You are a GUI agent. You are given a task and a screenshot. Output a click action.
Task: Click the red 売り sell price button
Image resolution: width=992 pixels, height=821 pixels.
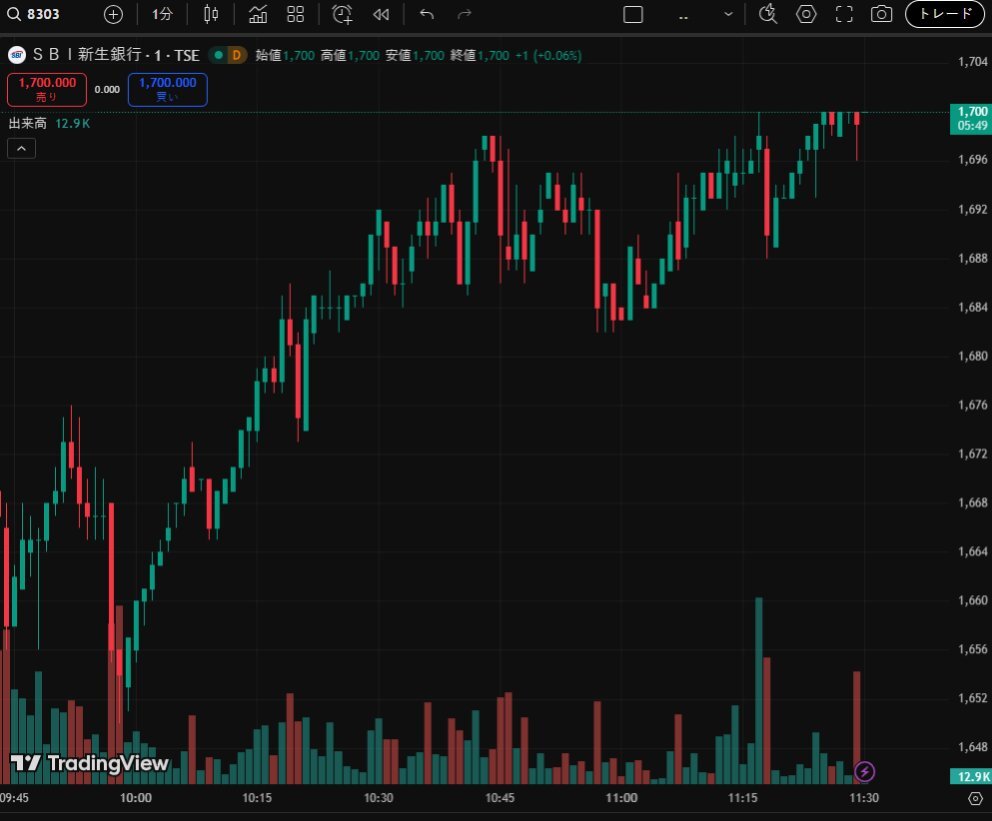(x=47, y=90)
